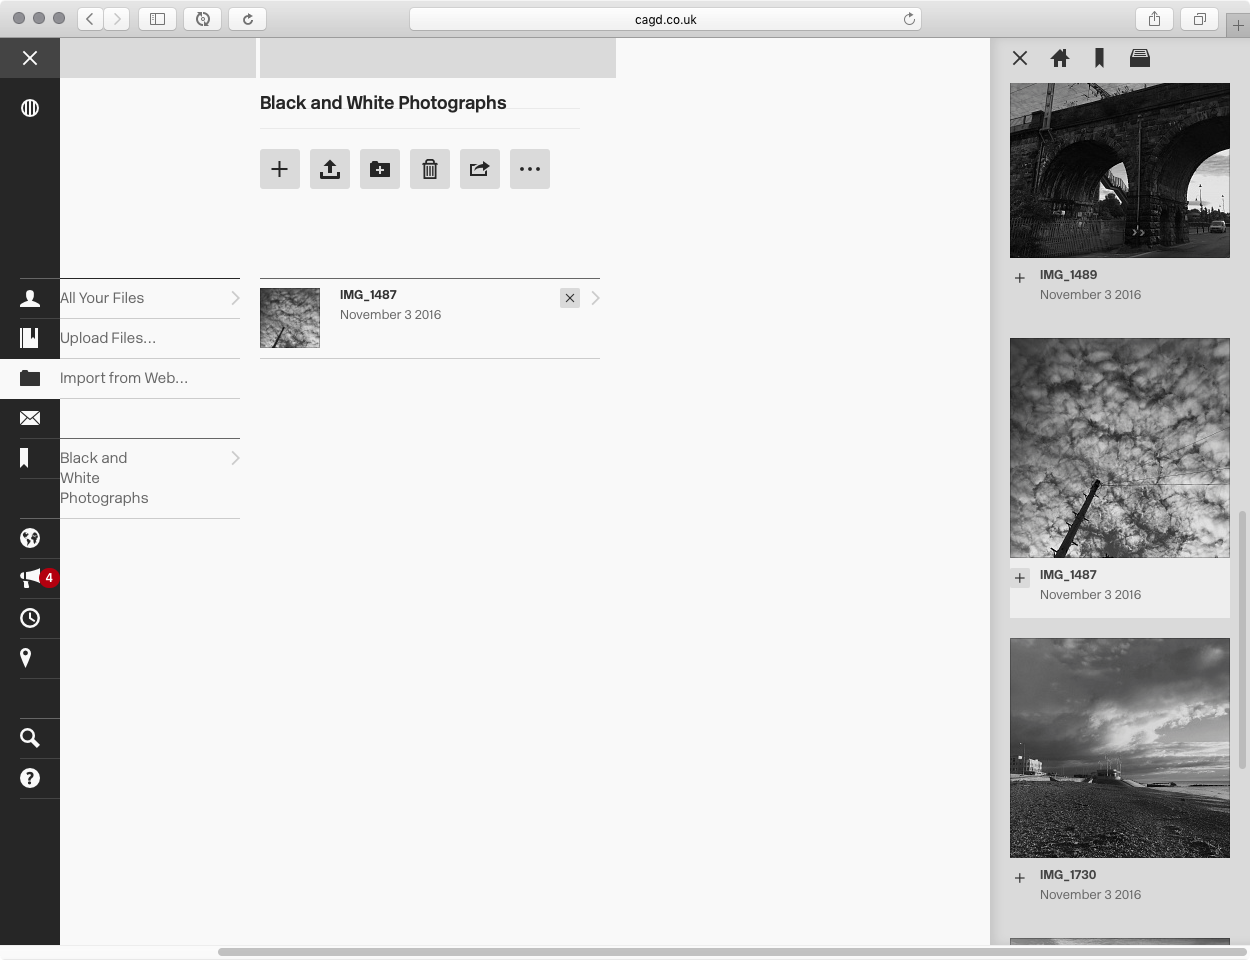Go back with the Safari back button
Viewport: 1250px width, 960px height.
[x=90, y=19]
